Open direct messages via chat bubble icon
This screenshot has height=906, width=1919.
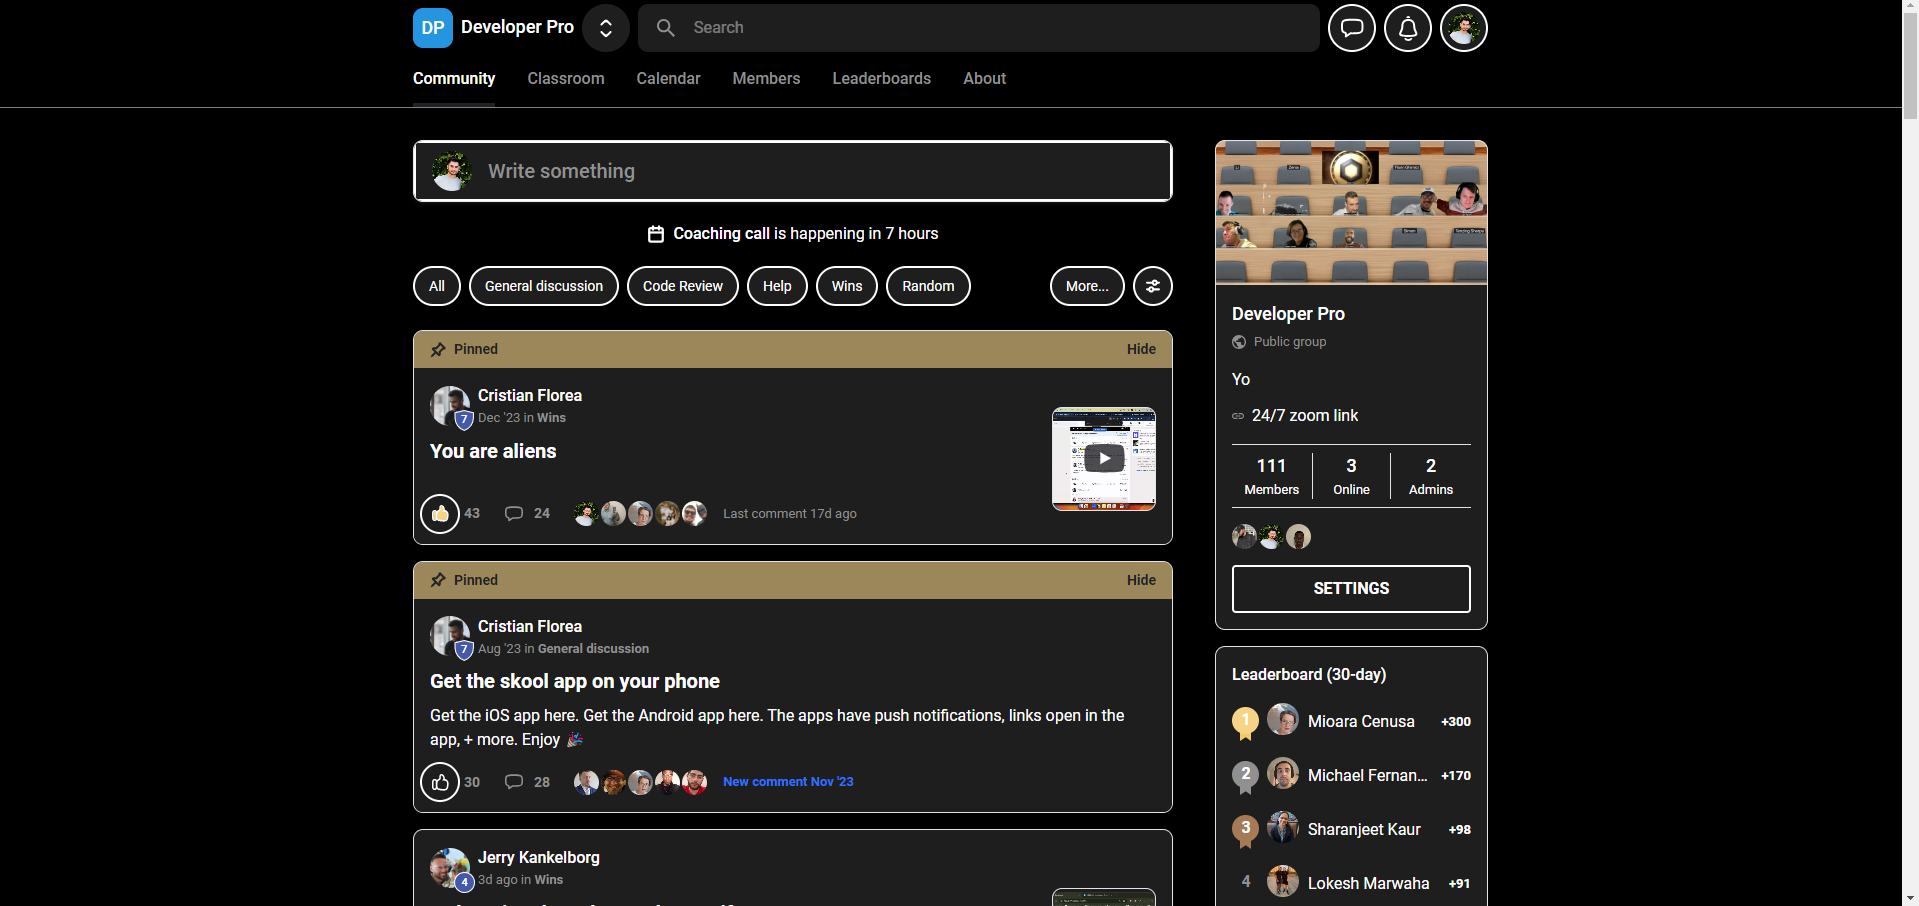click(x=1351, y=28)
